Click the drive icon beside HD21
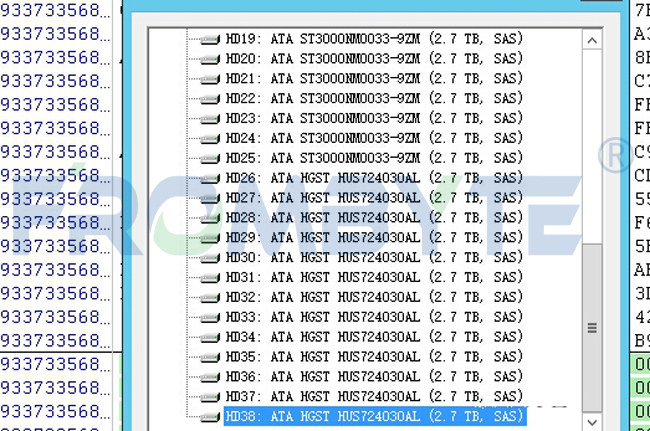Screen dimensions: 650x431 pyautogui.click(x=210, y=80)
